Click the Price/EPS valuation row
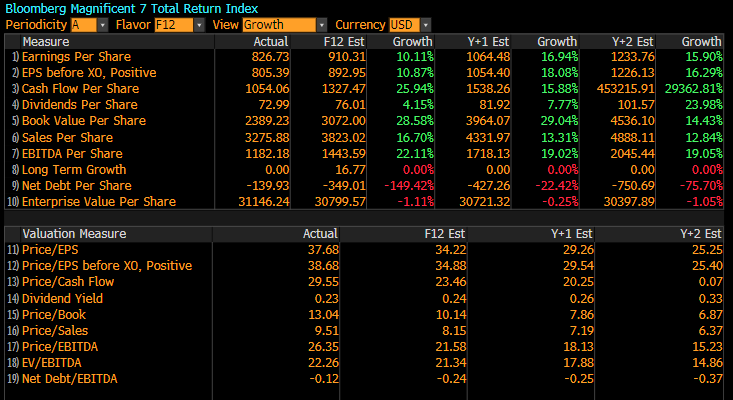The height and width of the screenshot is (400, 733). [x=51, y=249]
